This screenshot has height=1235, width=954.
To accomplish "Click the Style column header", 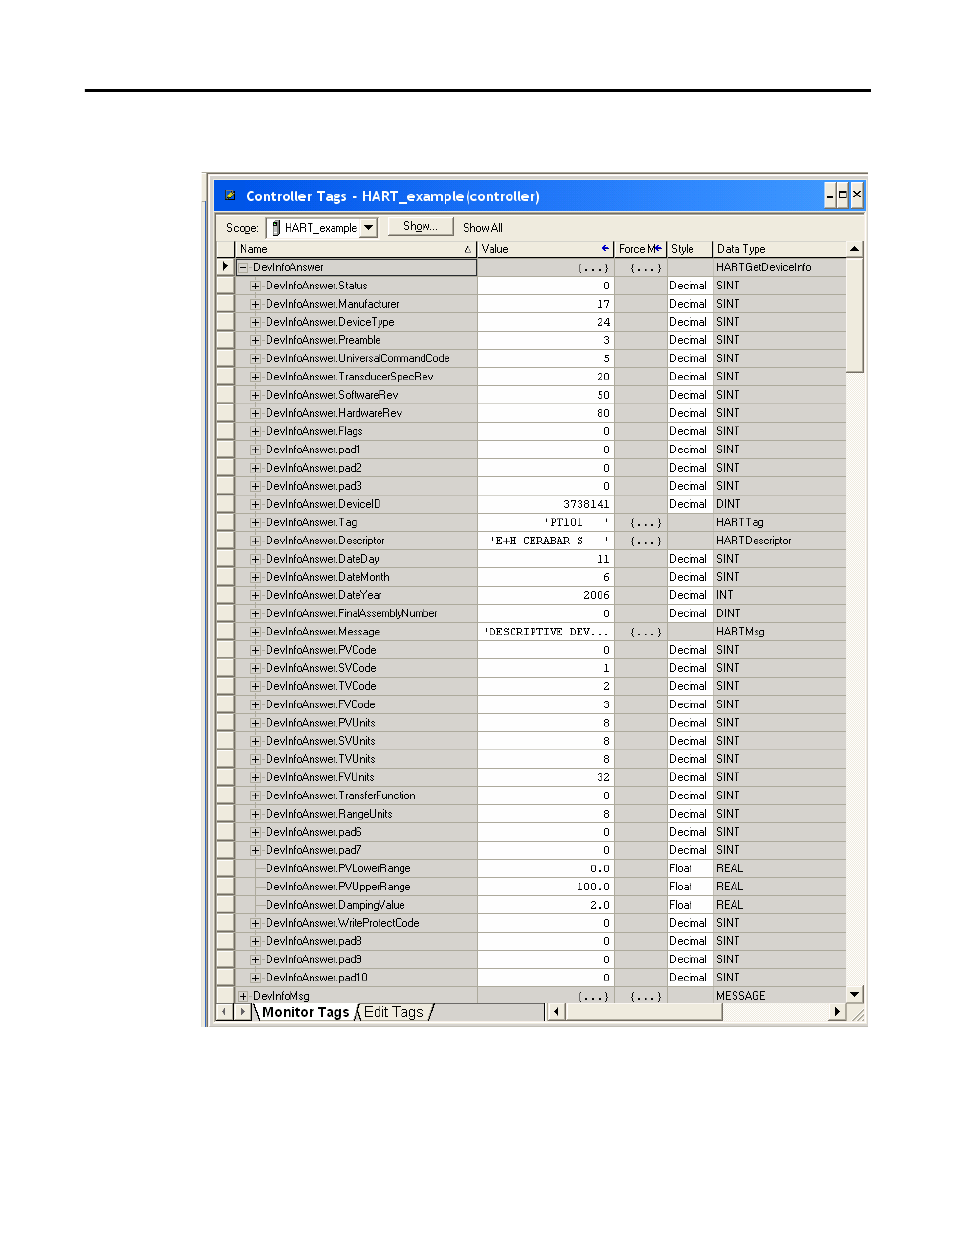I will click(689, 249).
